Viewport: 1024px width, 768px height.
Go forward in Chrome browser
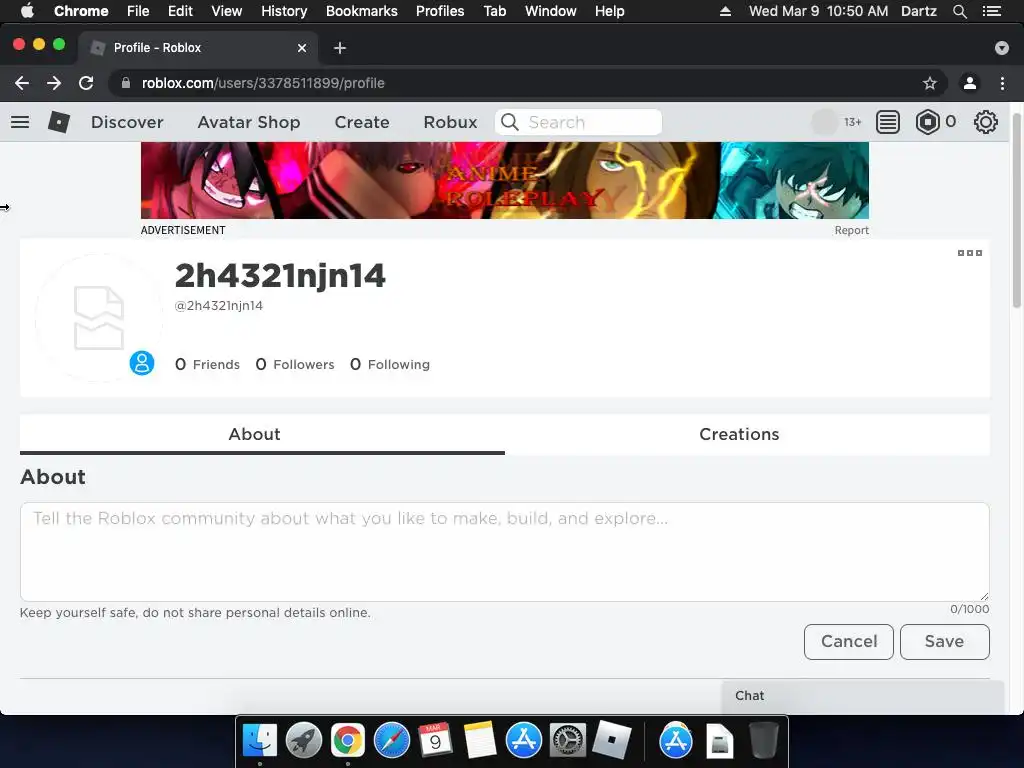click(54, 83)
